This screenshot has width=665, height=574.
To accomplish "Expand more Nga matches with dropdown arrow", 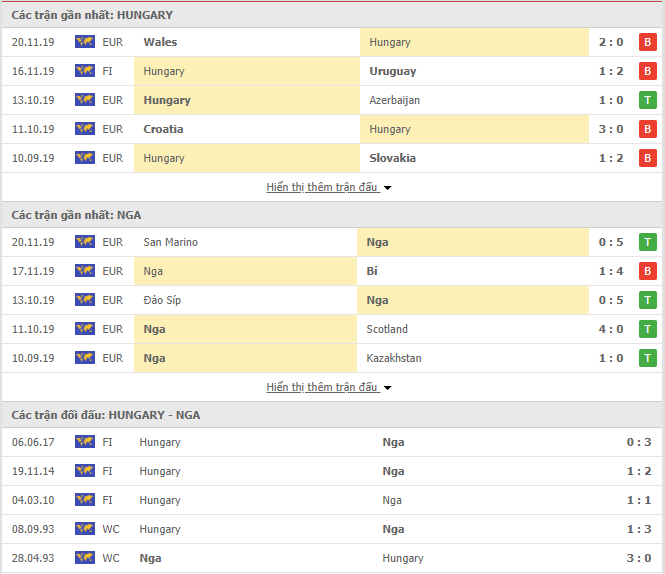I will point(387,388).
